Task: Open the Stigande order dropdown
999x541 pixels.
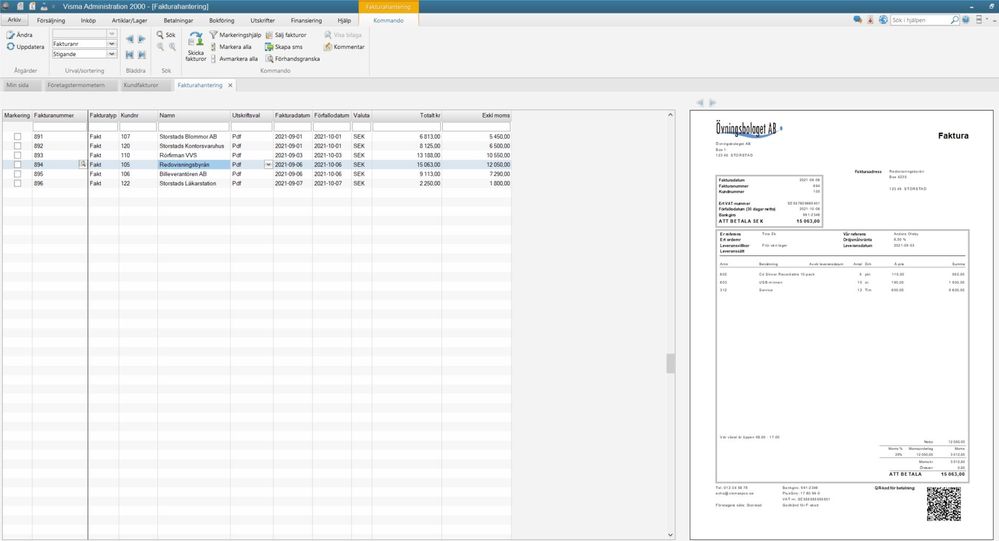Action: point(111,54)
